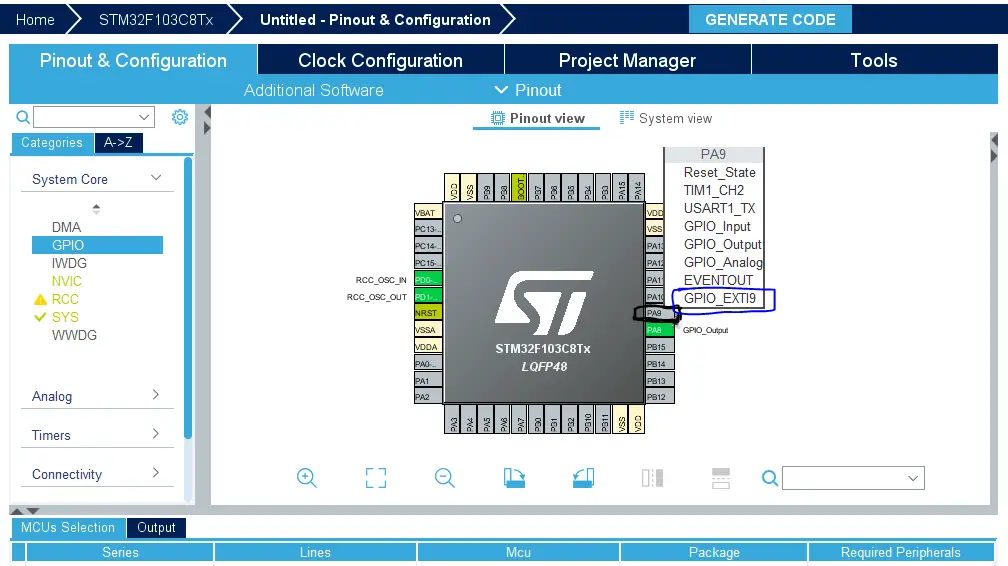Click the category search magnifier icon
The image size is (1008, 566).
(x=22, y=117)
